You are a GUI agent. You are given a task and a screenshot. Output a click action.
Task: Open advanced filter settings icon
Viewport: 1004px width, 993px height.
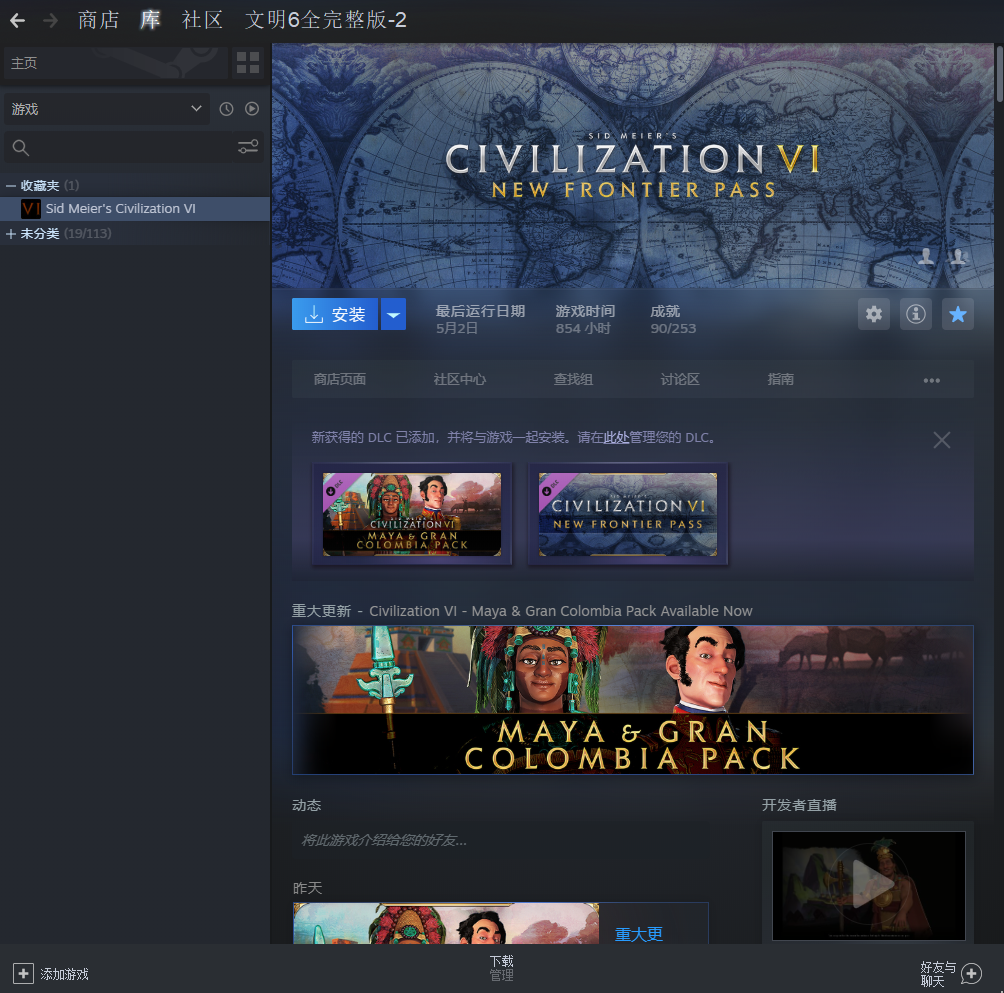pyautogui.click(x=248, y=148)
